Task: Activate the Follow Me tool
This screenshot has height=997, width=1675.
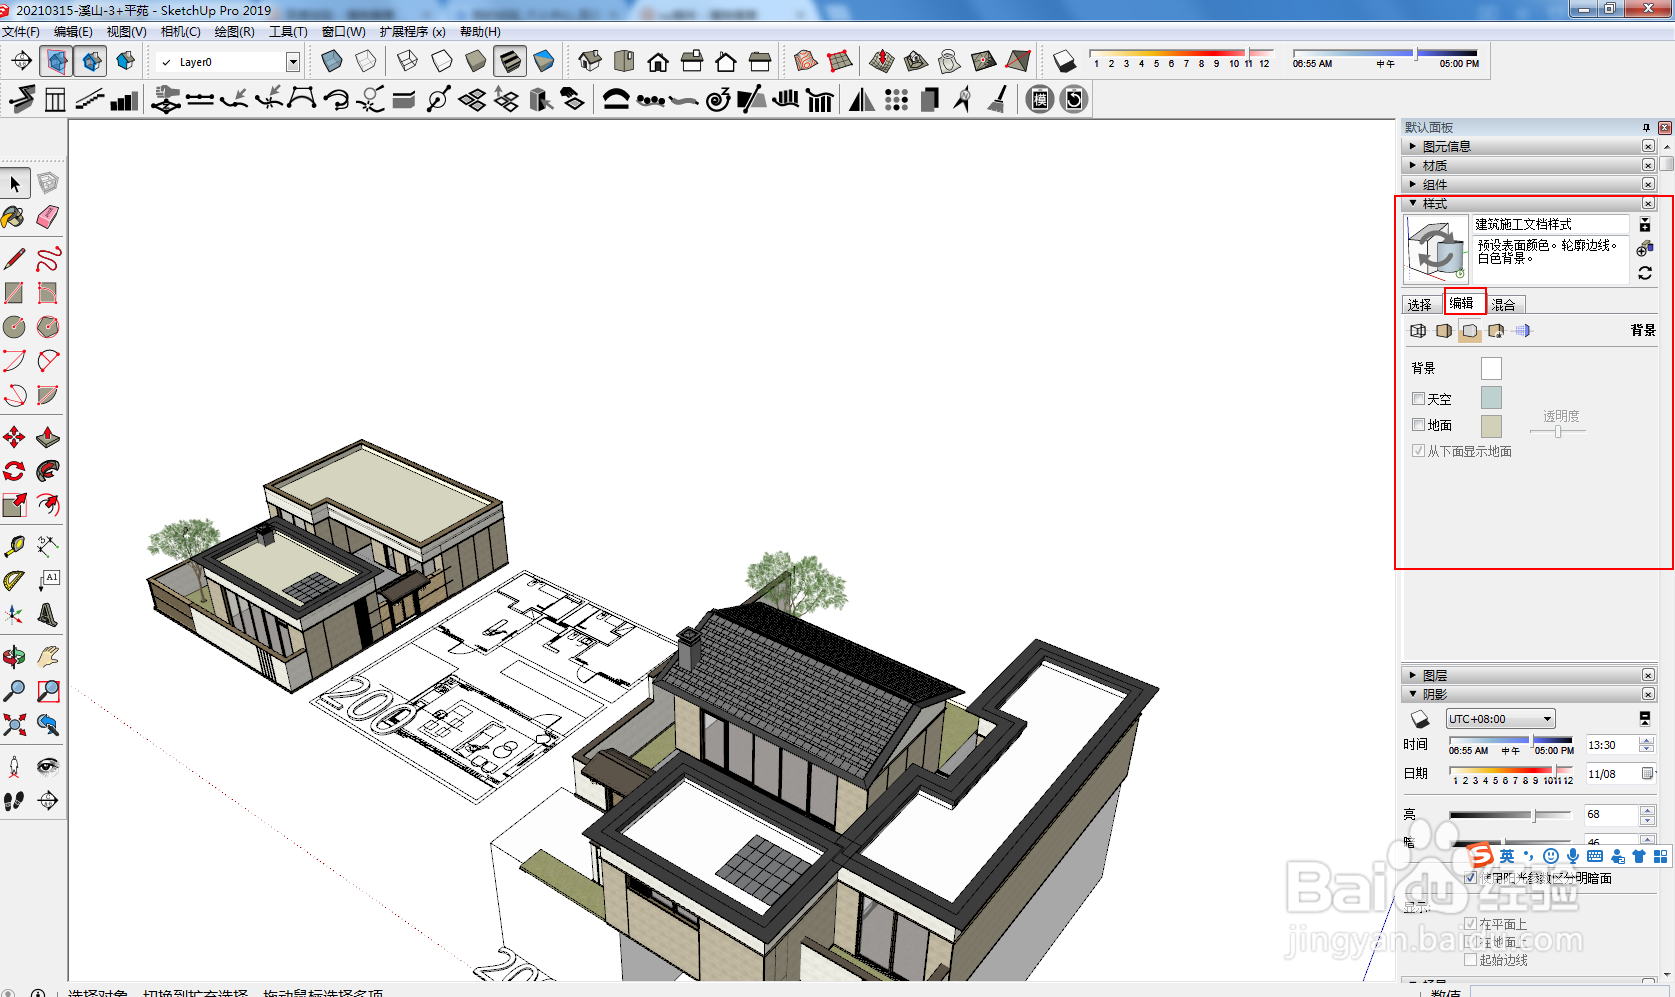Action: pyautogui.click(x=48, y=471)
